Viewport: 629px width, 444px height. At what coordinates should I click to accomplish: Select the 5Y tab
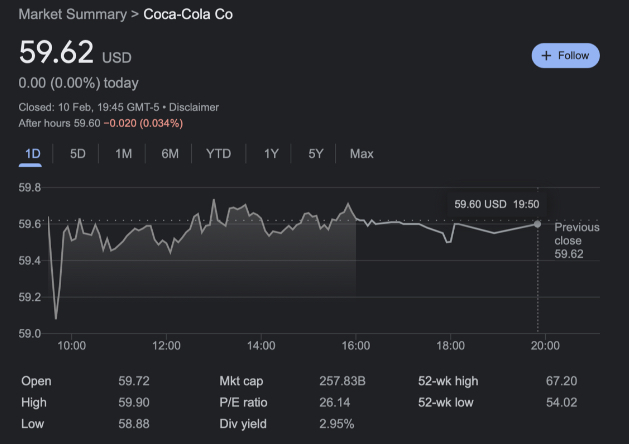(x=315, y=154)
